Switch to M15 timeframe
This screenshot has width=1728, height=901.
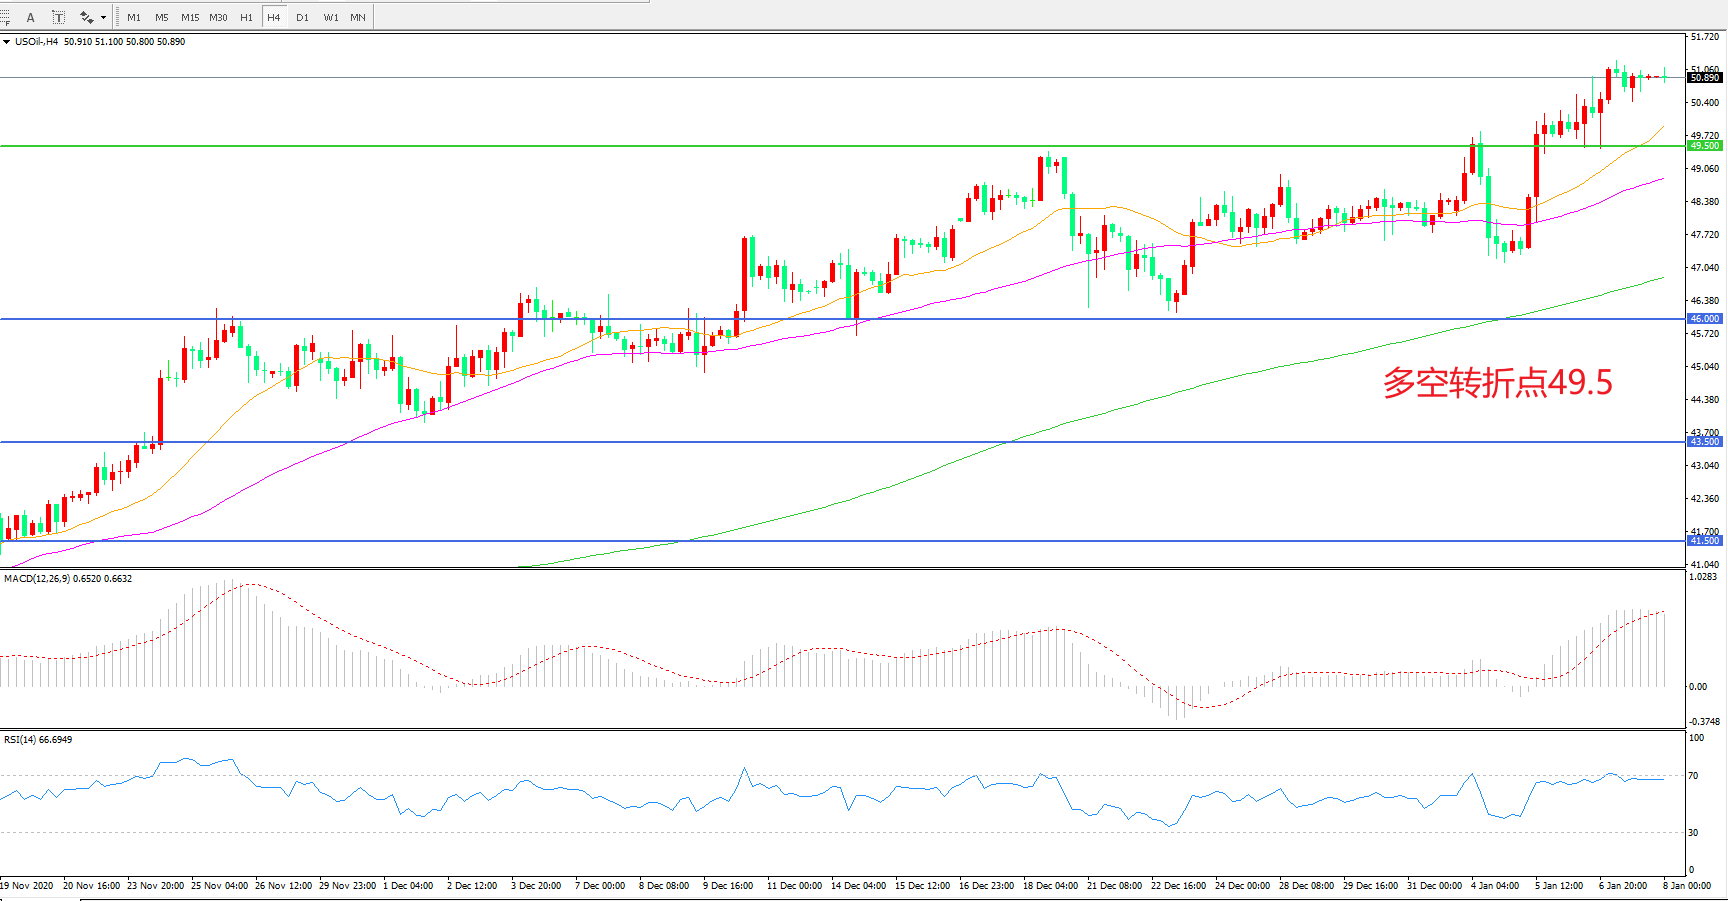point(189,17)
